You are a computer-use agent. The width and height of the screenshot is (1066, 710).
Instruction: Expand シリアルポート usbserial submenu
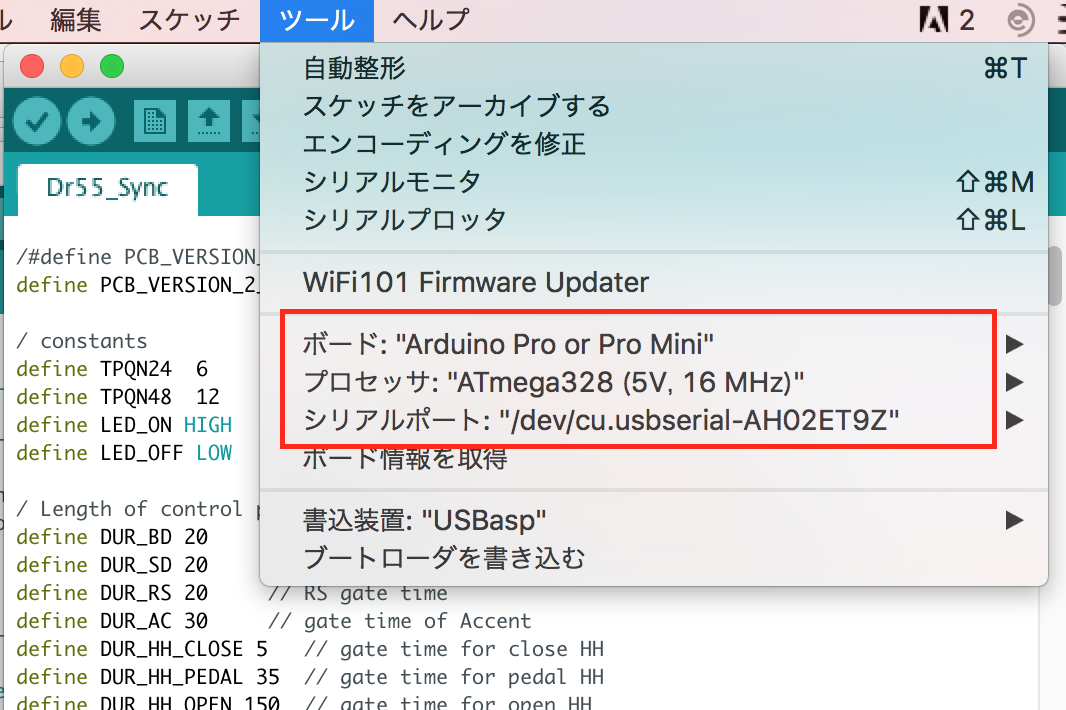[653, 420]
